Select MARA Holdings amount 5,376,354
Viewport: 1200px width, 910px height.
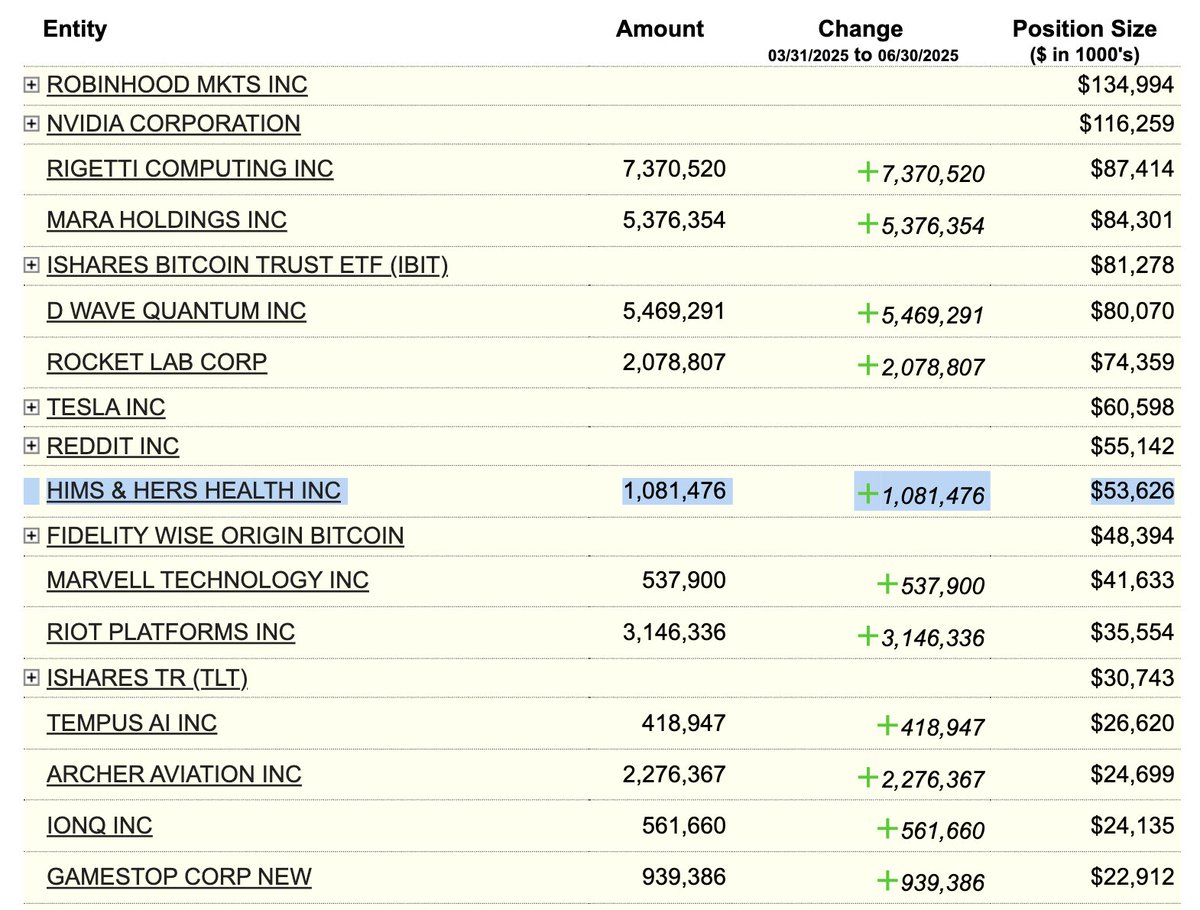(674, 220)
